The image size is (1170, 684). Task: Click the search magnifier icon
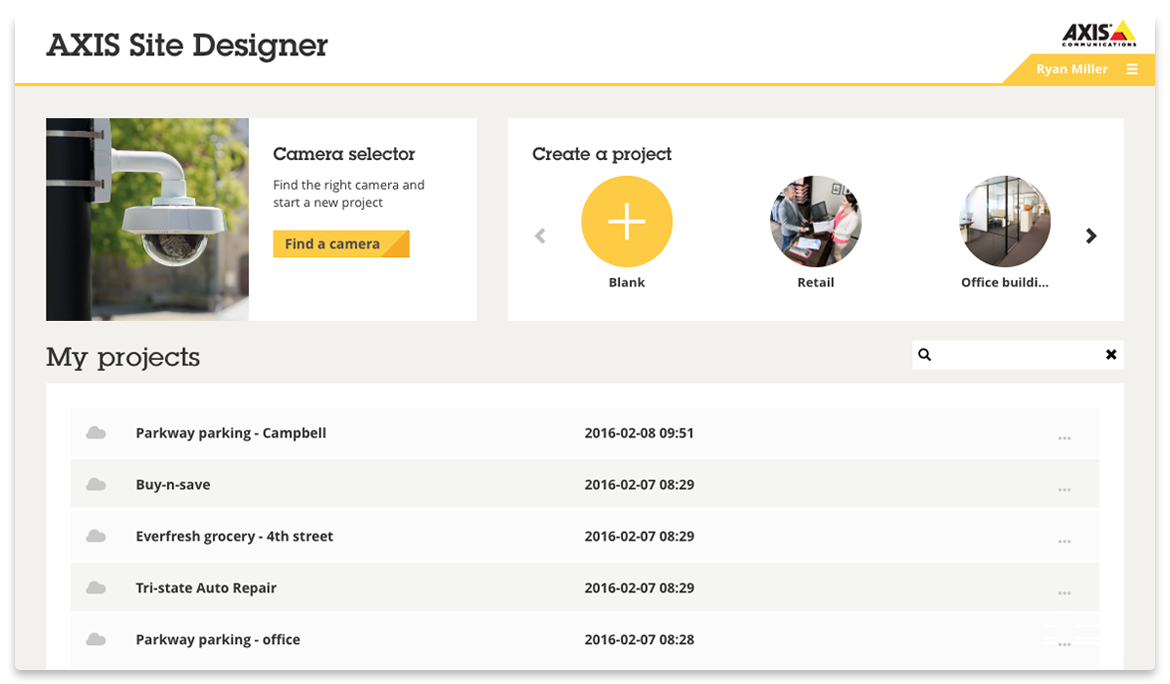coord(925,355)
